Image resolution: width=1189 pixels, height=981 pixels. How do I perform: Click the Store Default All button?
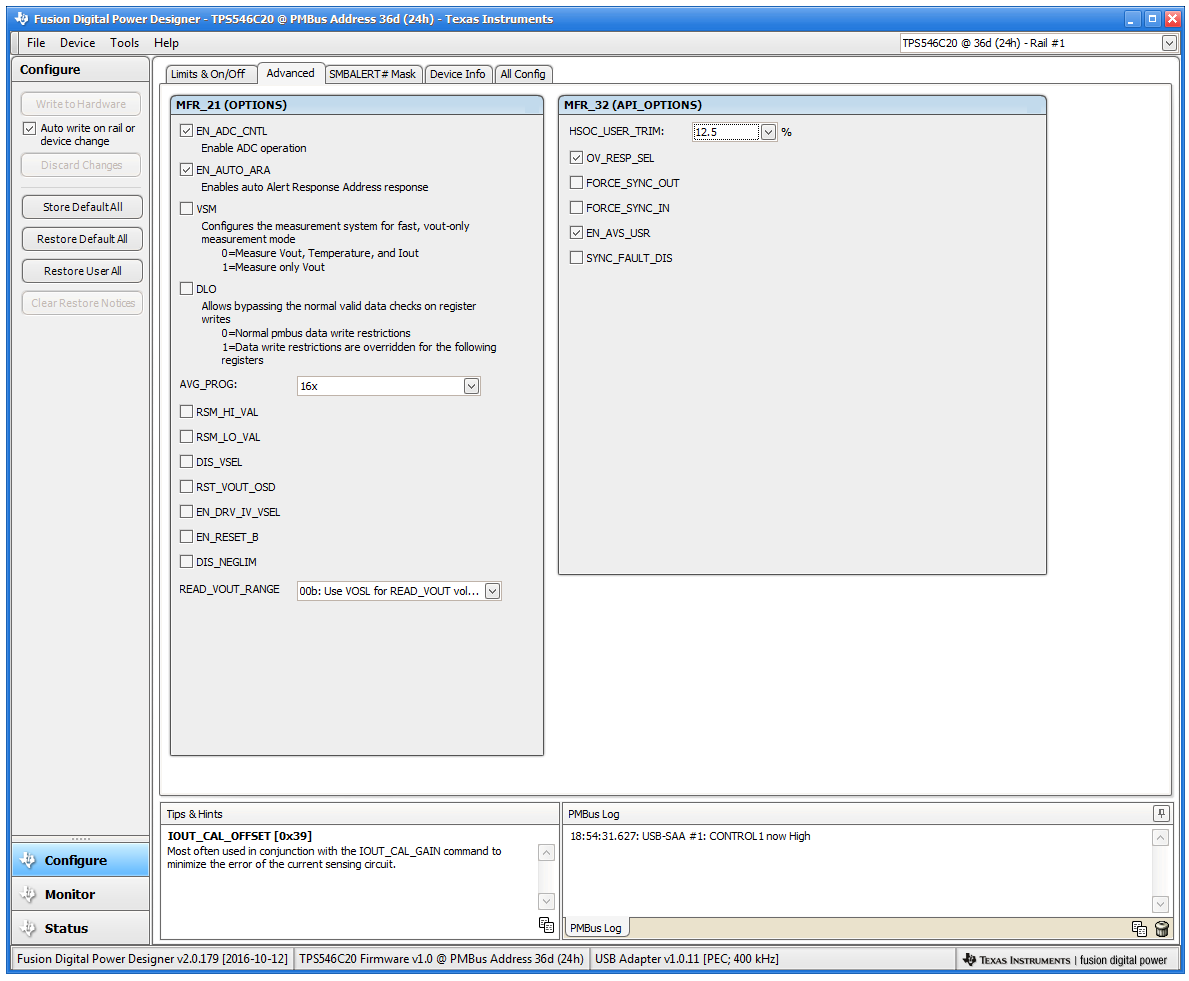point(80,207)
